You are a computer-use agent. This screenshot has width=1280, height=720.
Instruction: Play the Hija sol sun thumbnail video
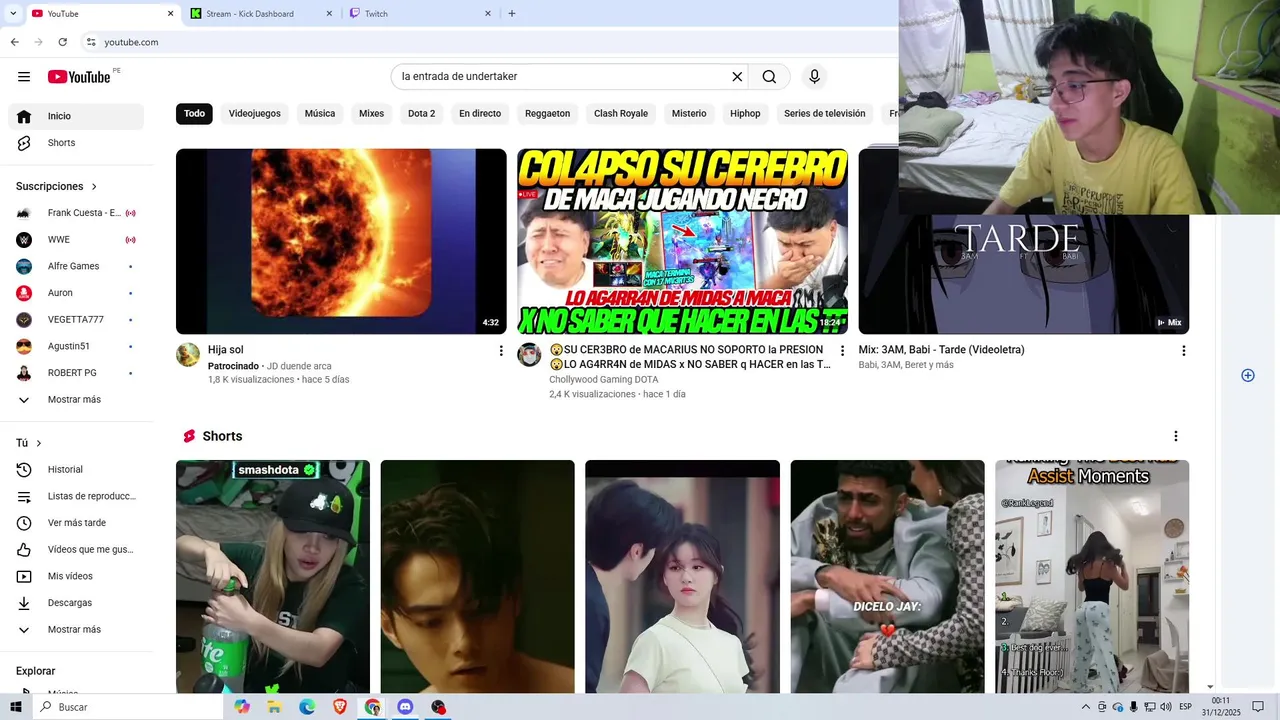(x=341, y=241)
